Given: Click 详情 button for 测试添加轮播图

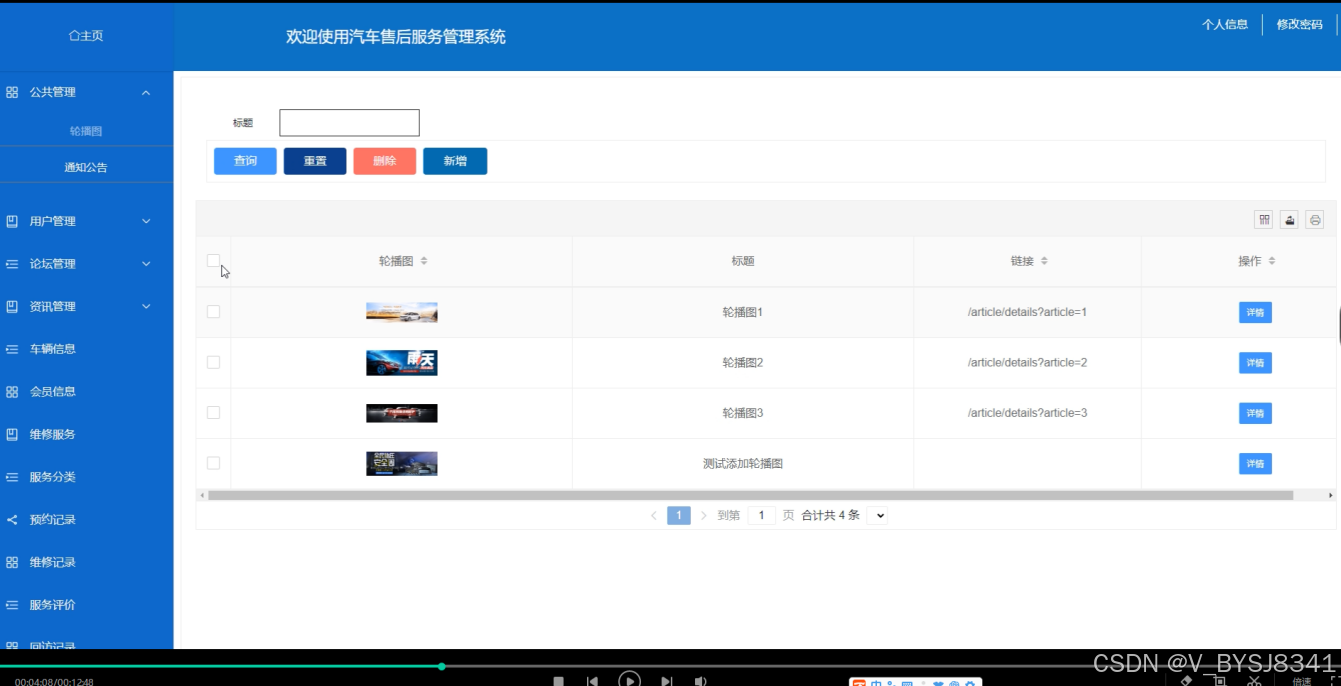Looking at the screenshot, I should coord(1255,464).
